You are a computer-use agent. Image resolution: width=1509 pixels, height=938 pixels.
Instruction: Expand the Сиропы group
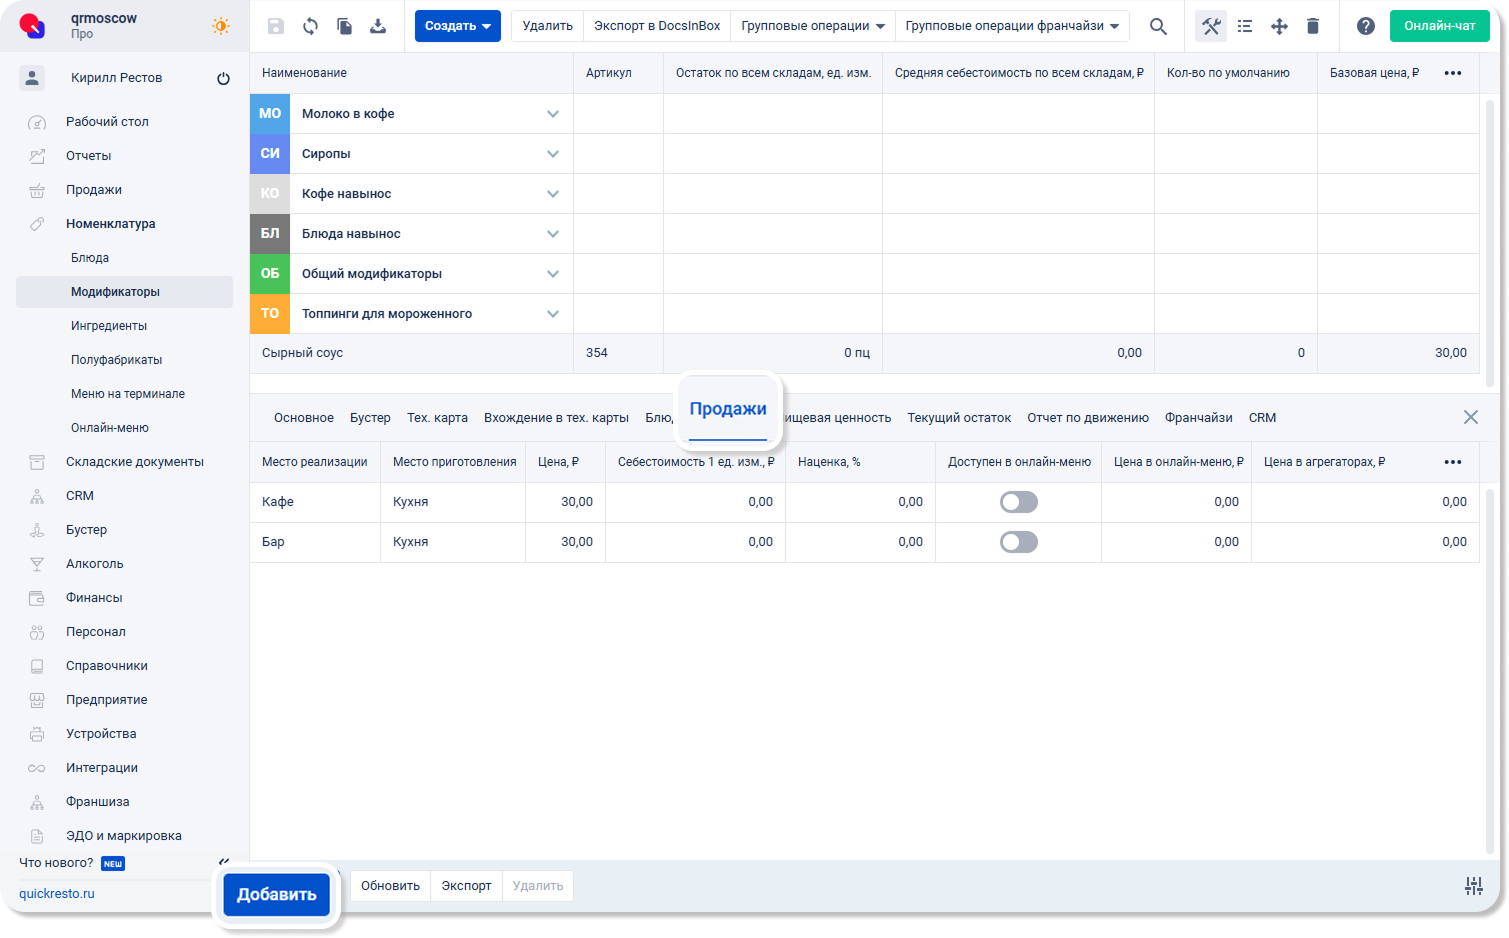(x=553, y=154)
